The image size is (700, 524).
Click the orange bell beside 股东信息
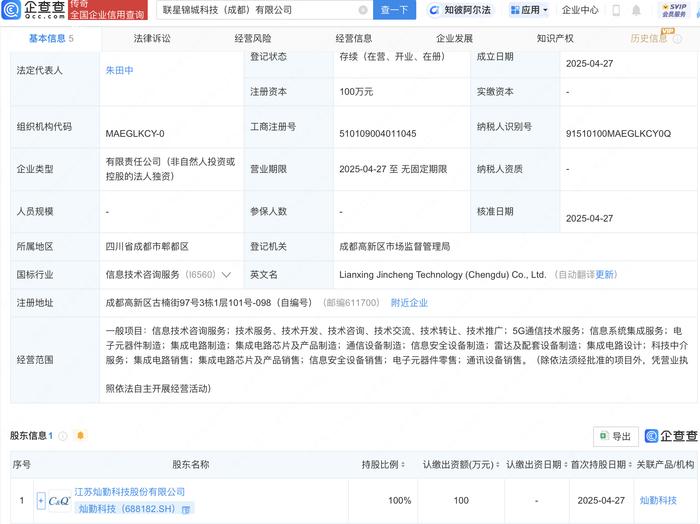(x=80, y=435)
